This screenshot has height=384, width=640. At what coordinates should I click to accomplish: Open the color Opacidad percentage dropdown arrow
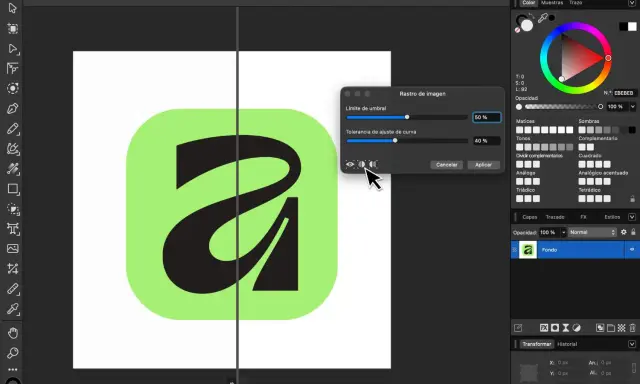click(633, 107)
